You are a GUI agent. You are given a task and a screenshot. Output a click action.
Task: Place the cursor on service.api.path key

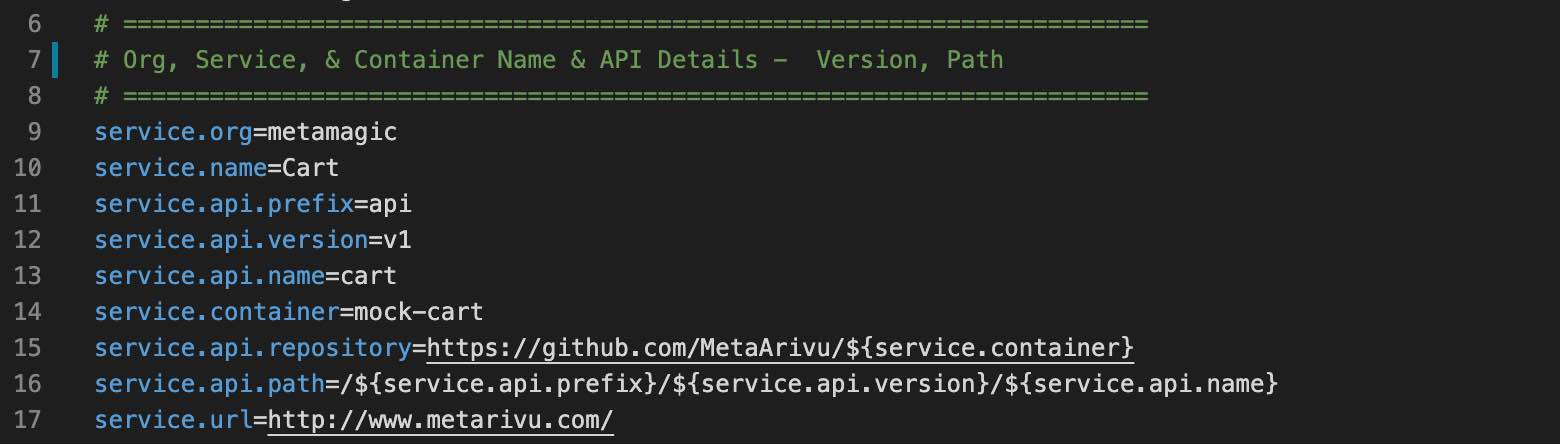(x=210, y=384)
